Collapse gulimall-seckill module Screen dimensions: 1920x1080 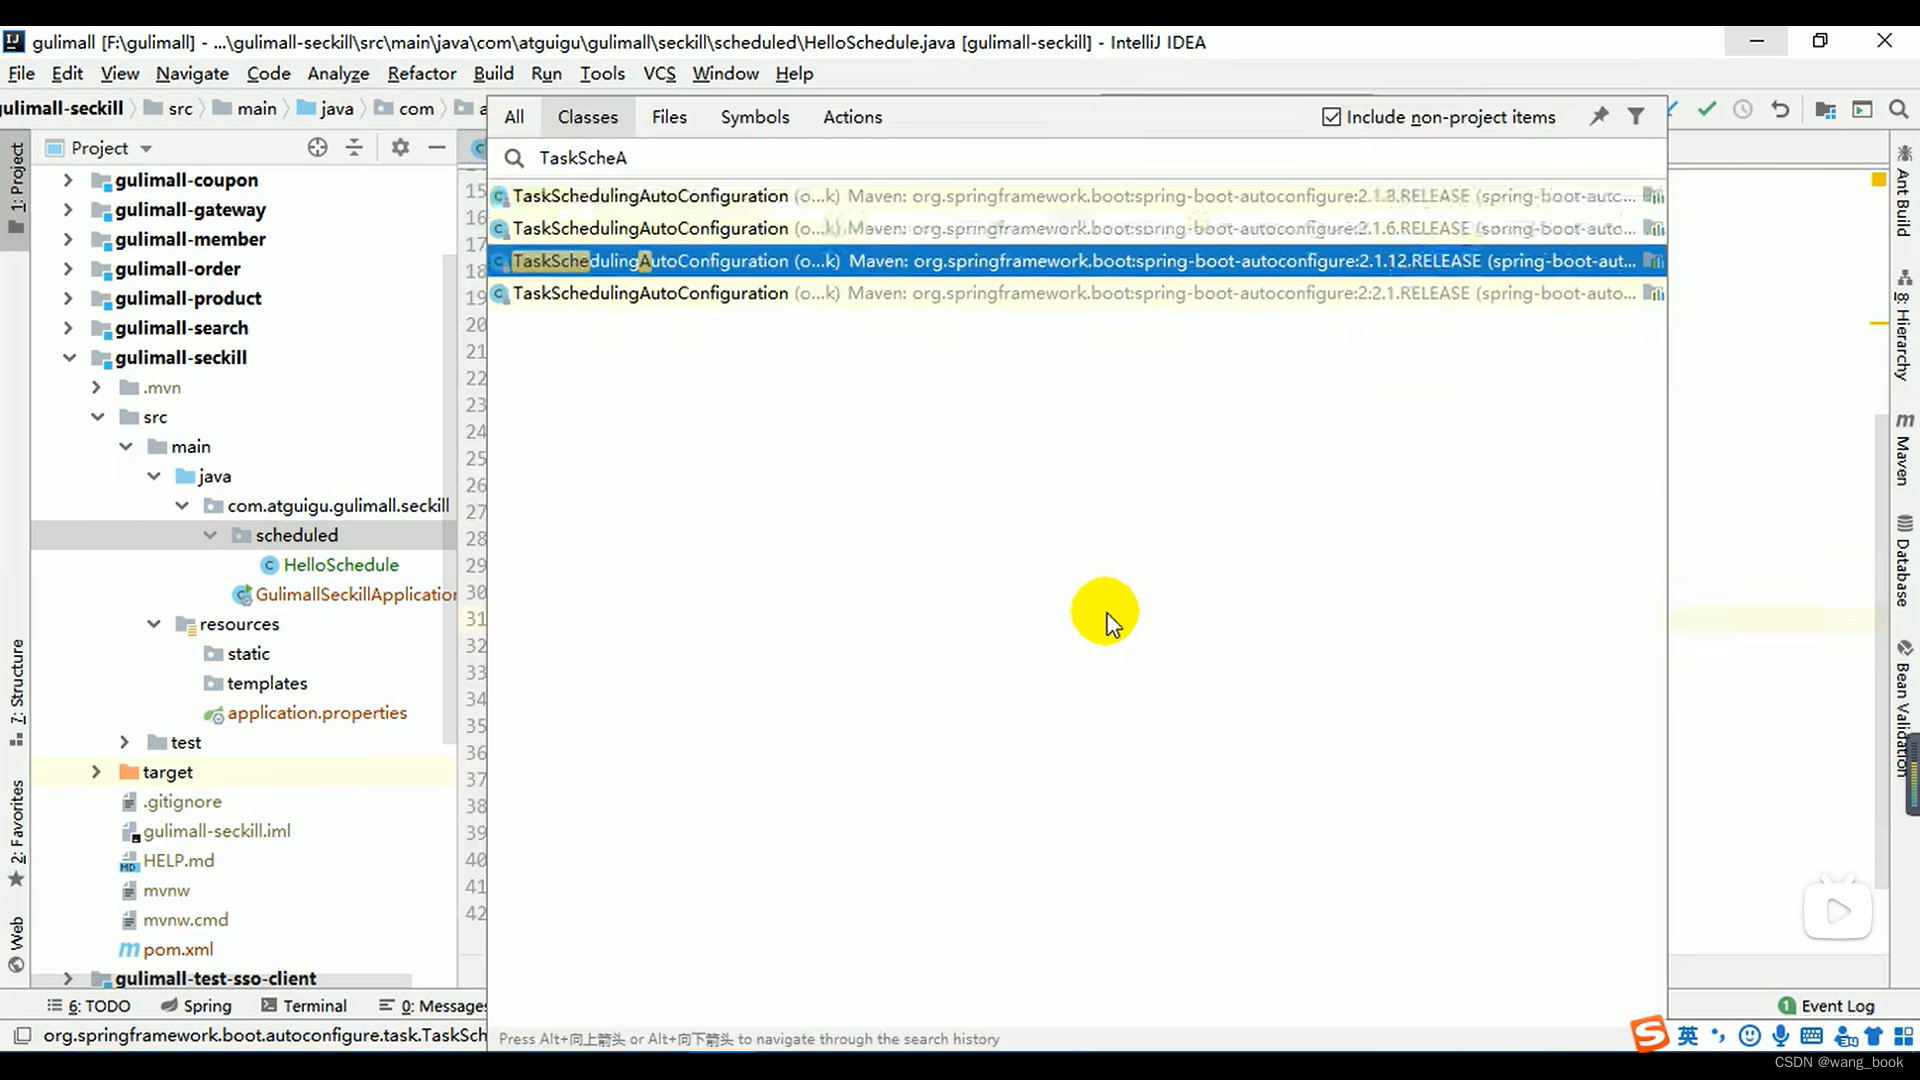(68, 358)
